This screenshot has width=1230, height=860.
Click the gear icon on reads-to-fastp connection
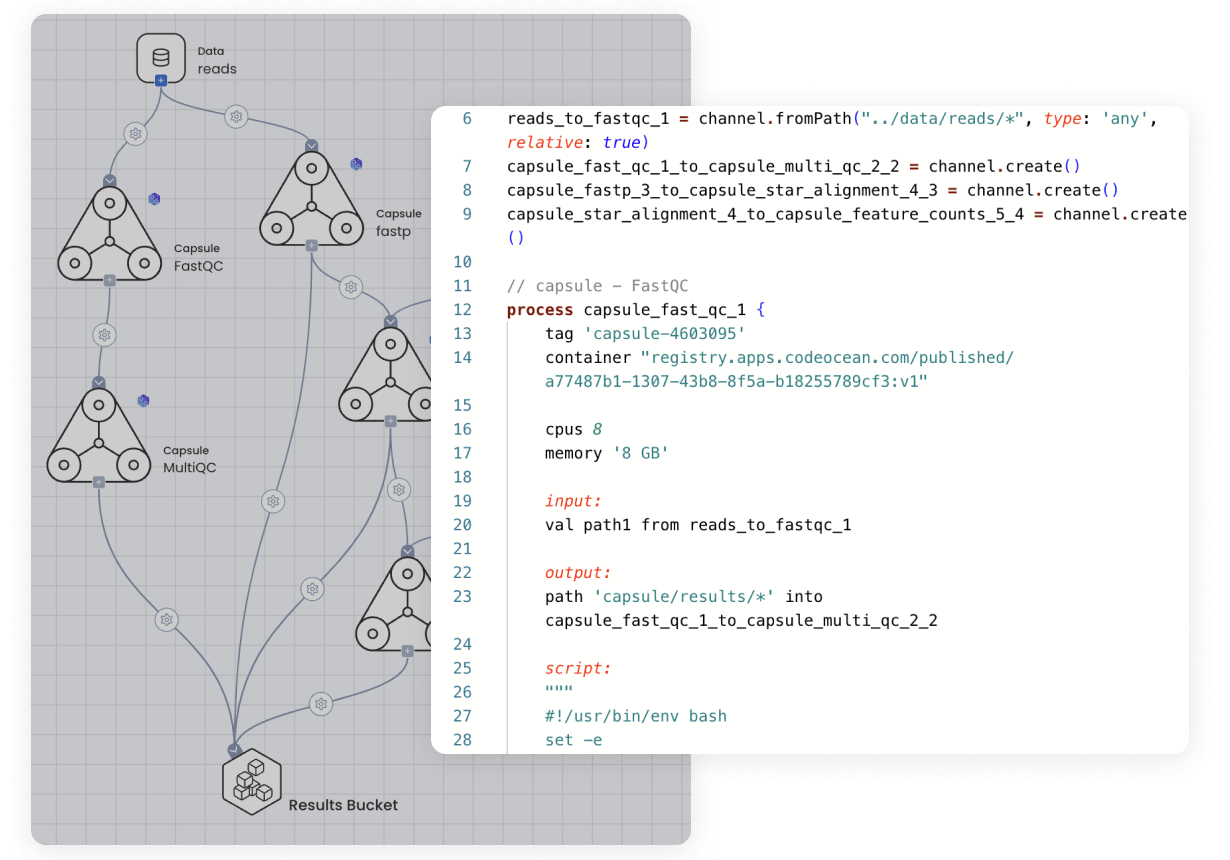[236, 116]
